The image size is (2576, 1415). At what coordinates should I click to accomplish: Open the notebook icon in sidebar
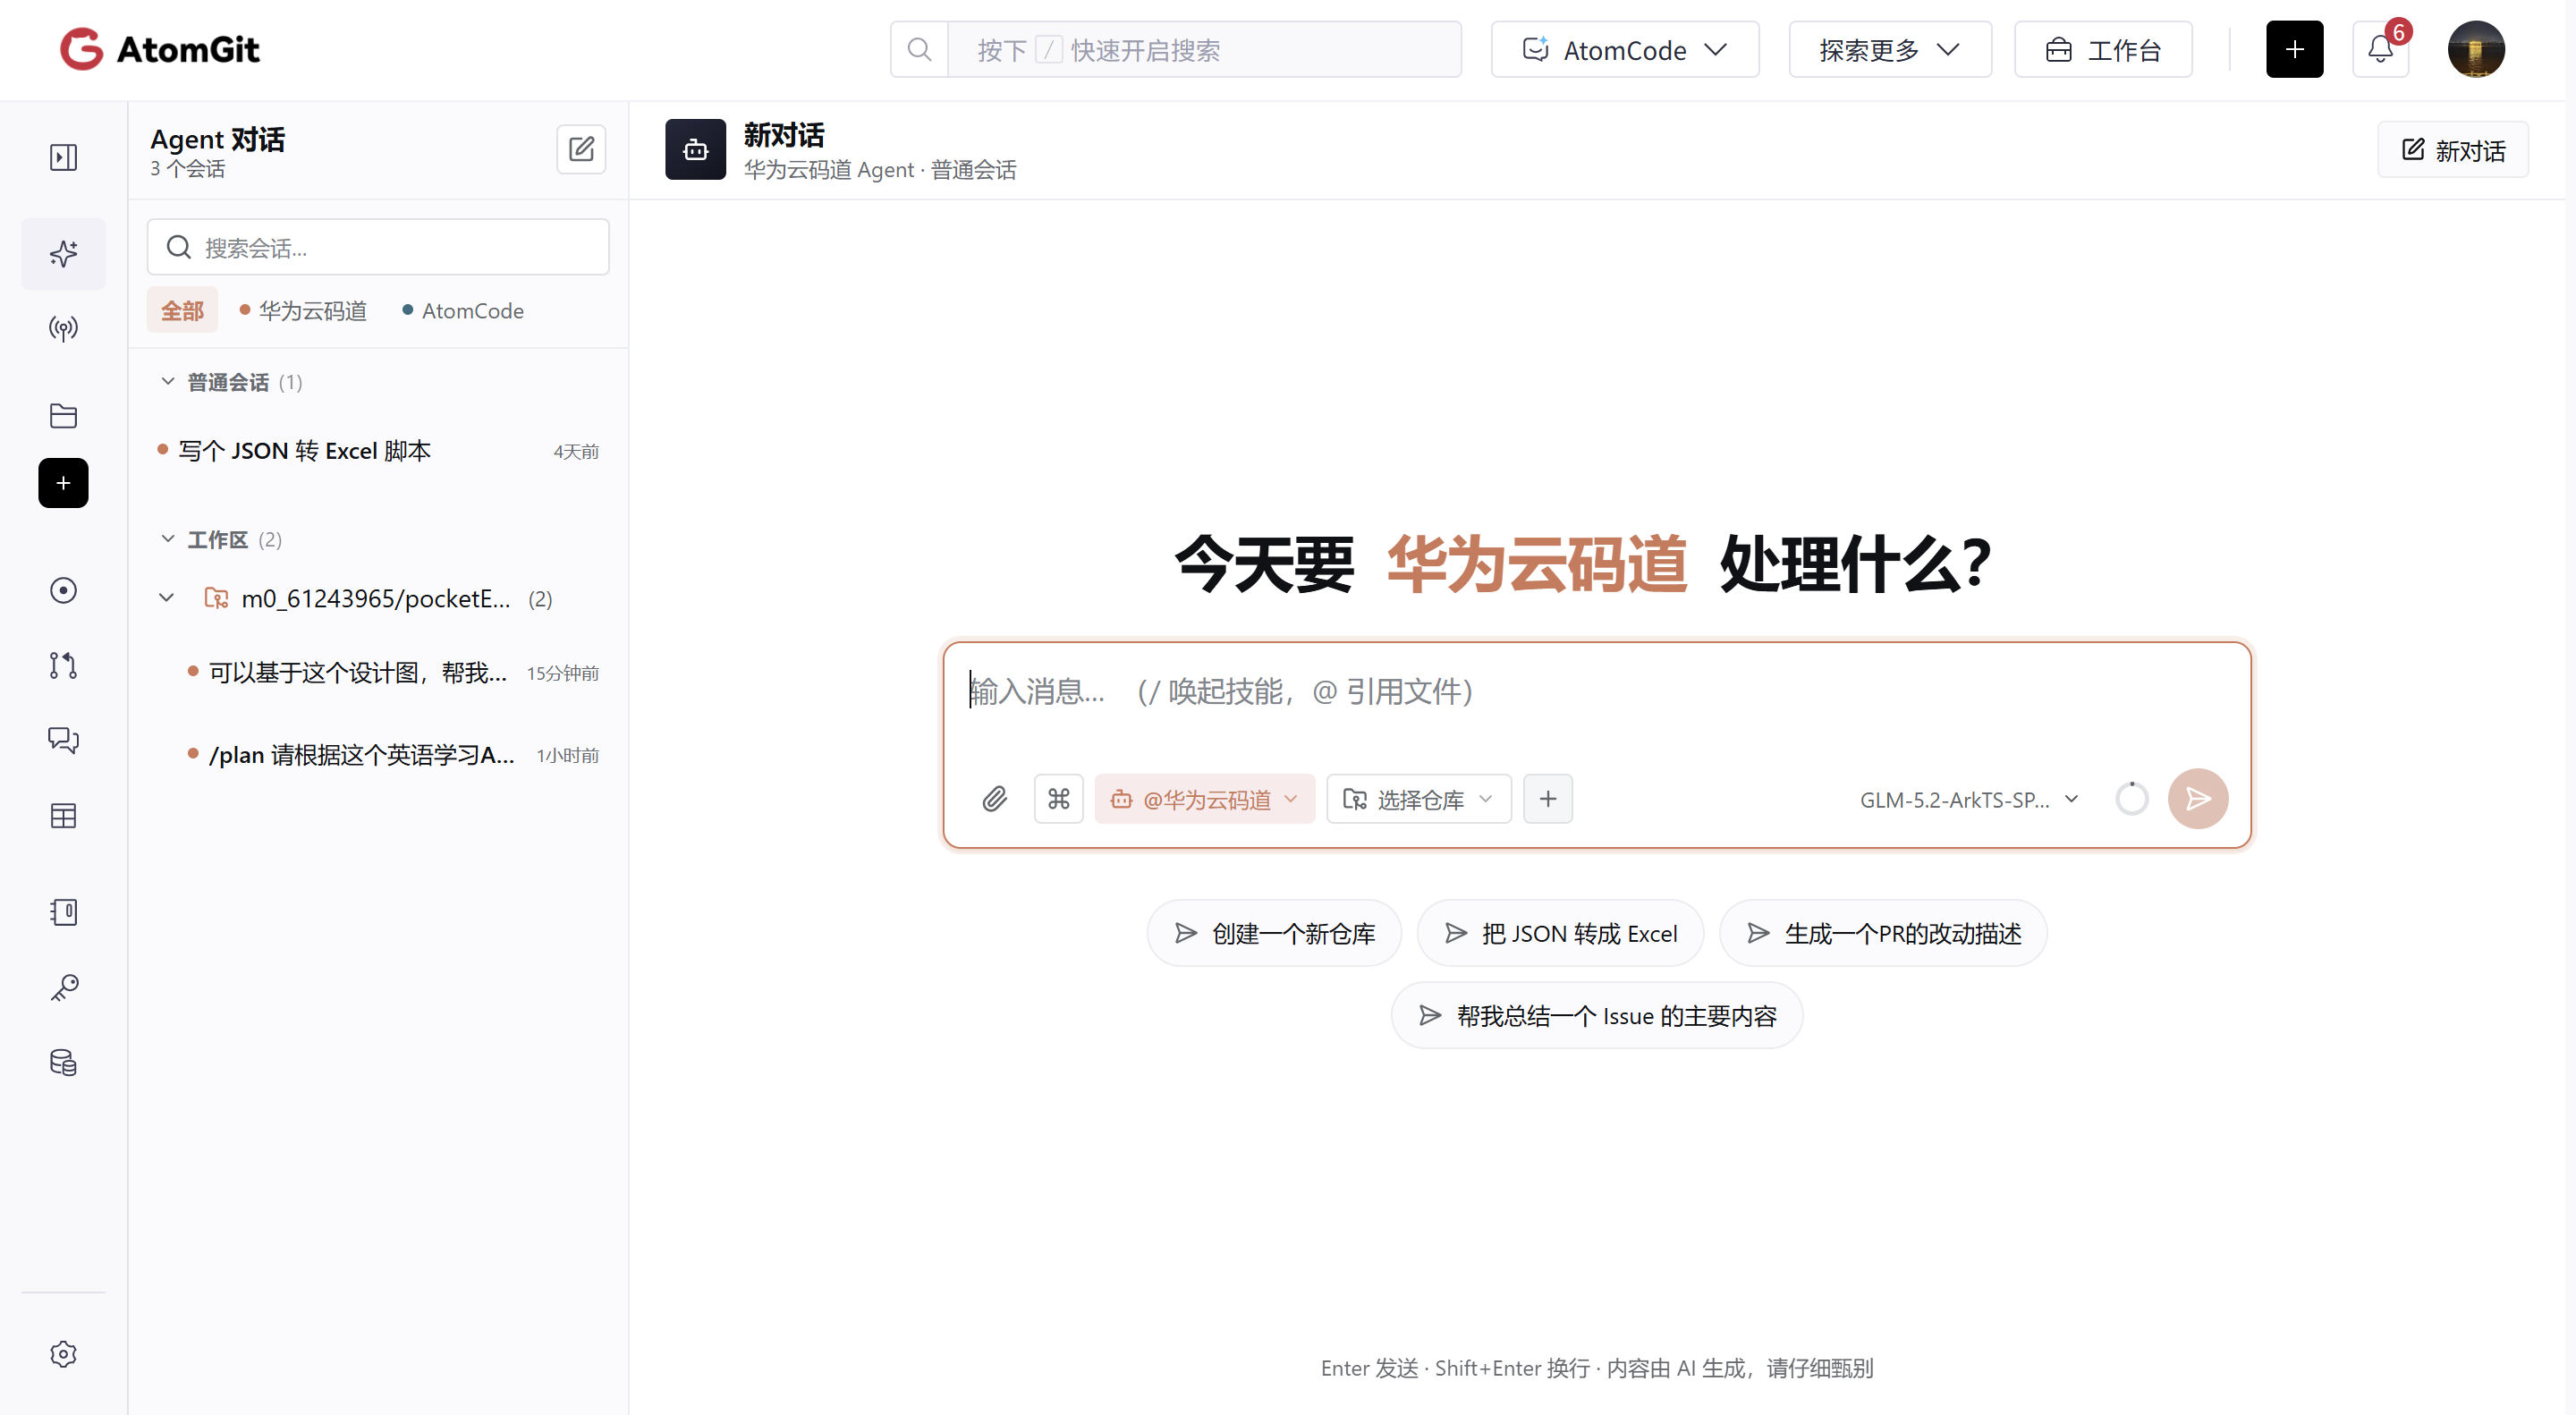(x=63, y=912)
